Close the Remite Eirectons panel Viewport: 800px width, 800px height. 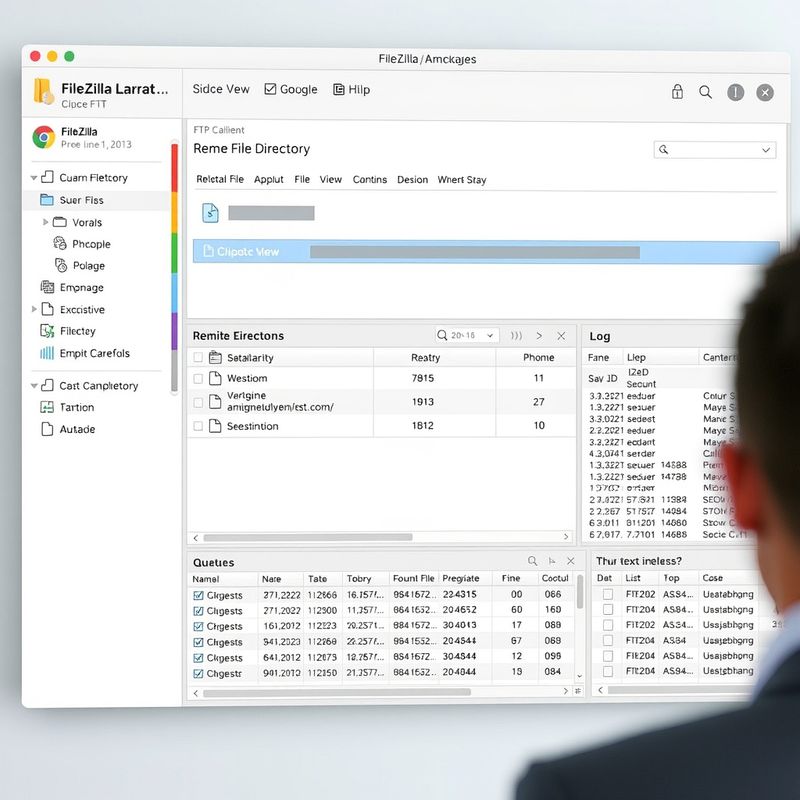coord(561,336)
